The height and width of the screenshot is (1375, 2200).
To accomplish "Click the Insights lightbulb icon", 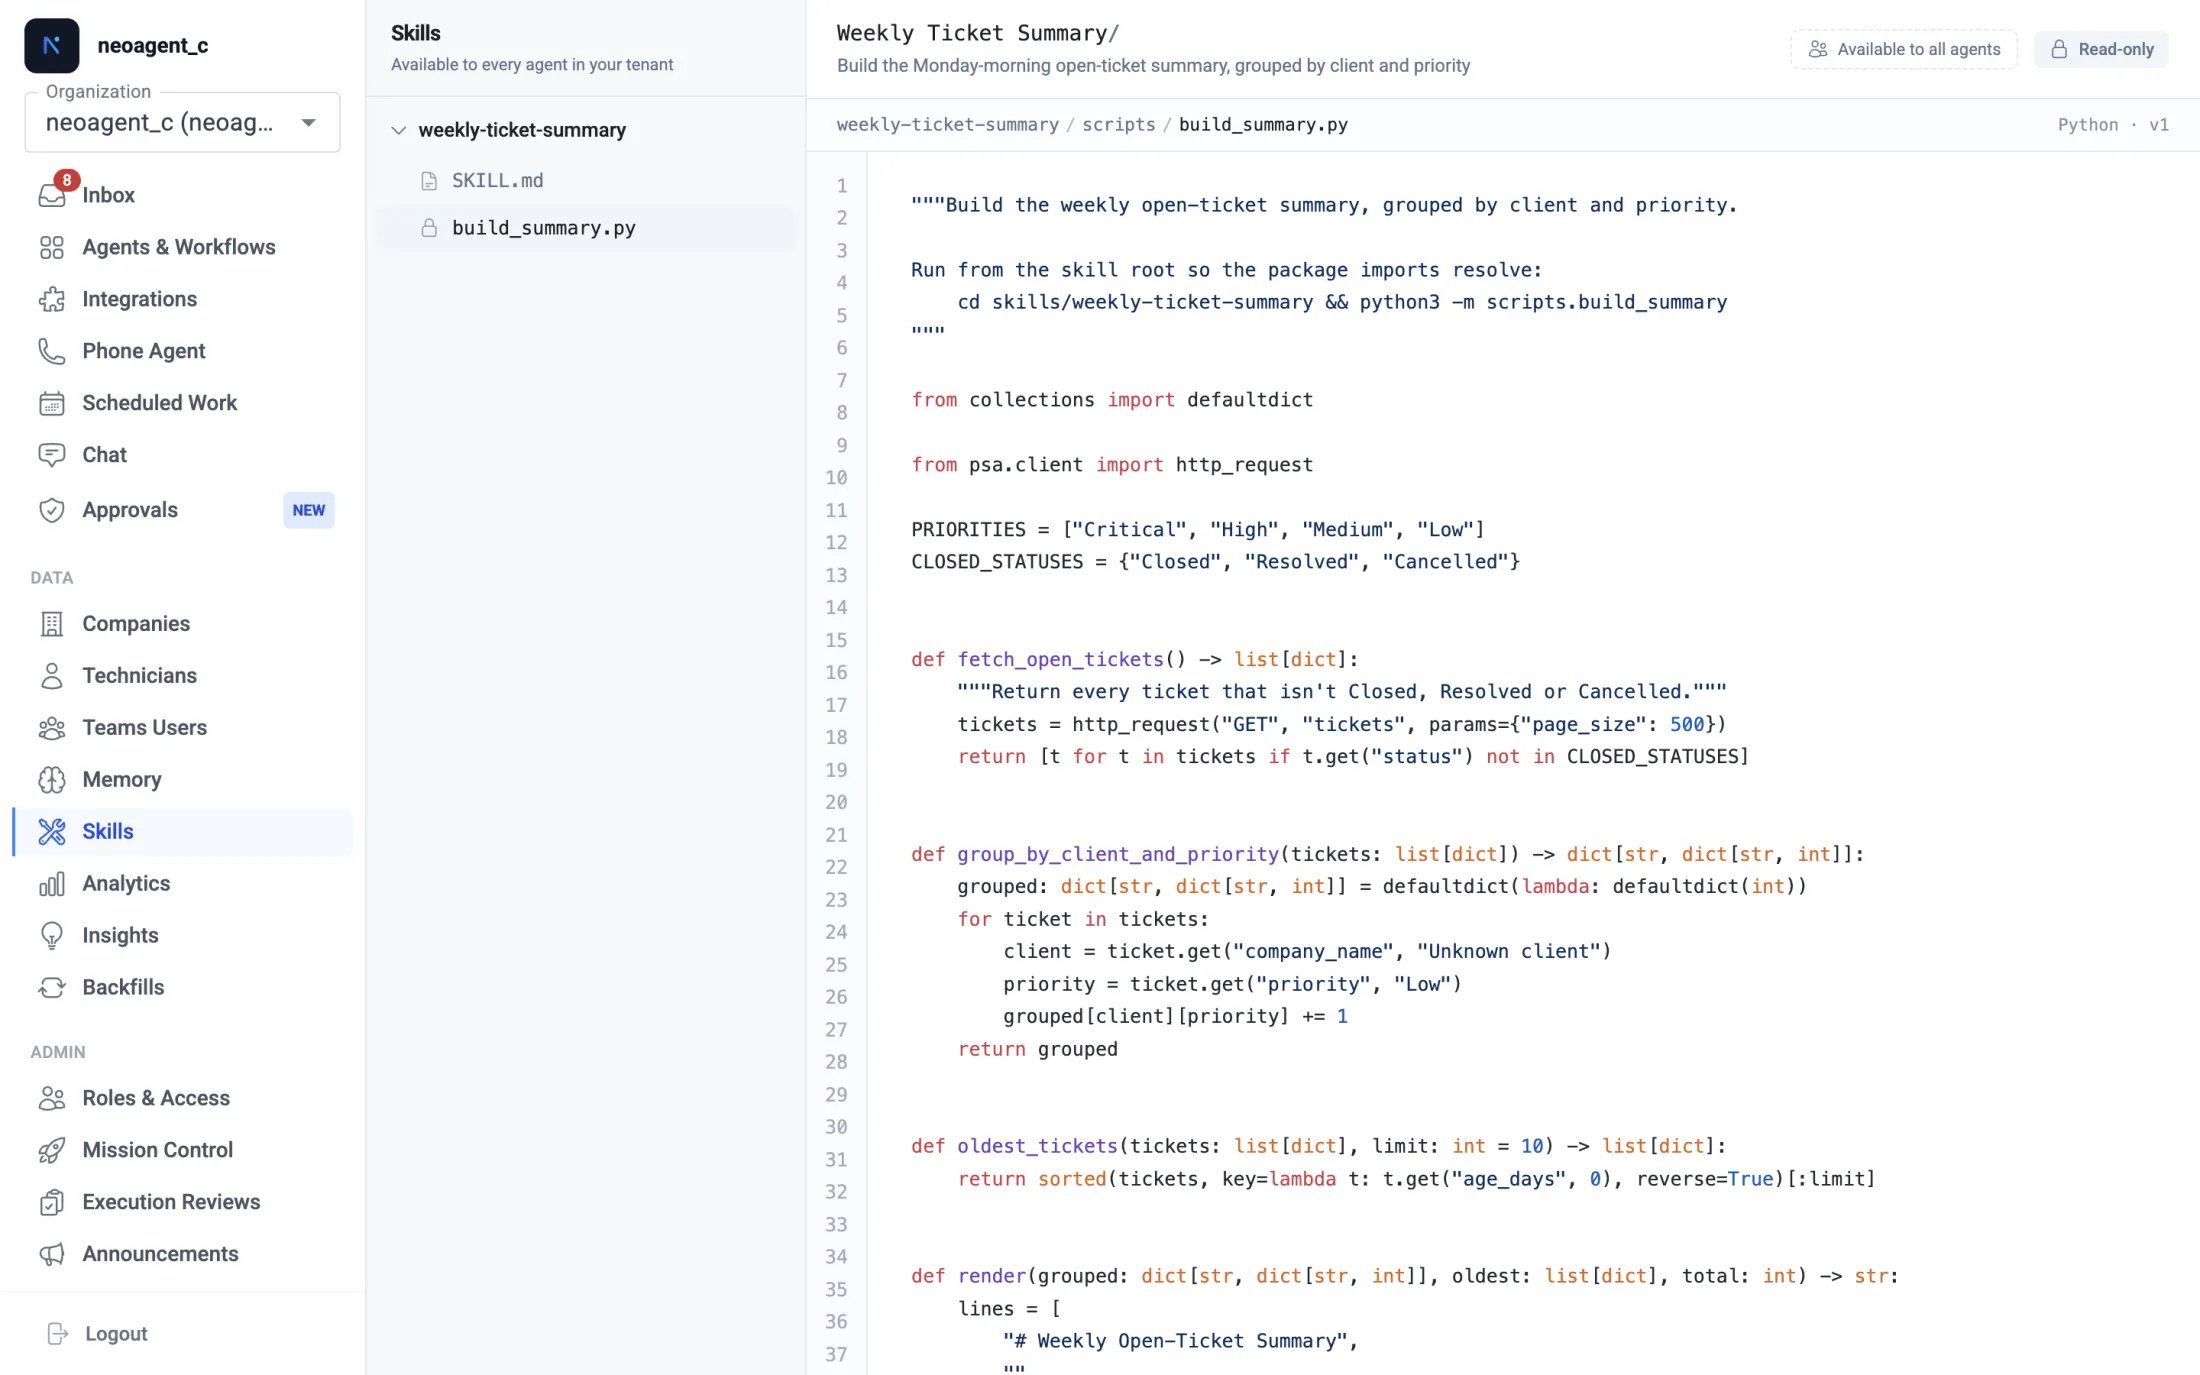I will [52, 936].
